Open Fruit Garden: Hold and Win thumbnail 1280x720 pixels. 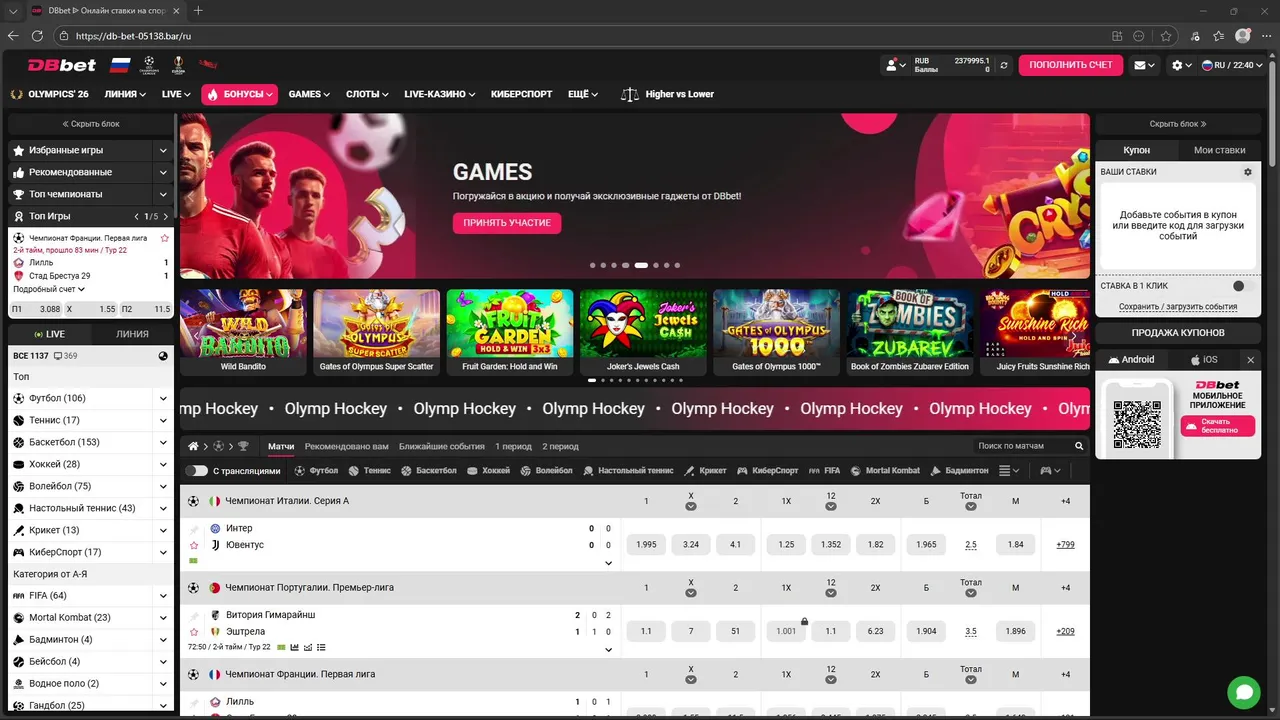[510, 332]
